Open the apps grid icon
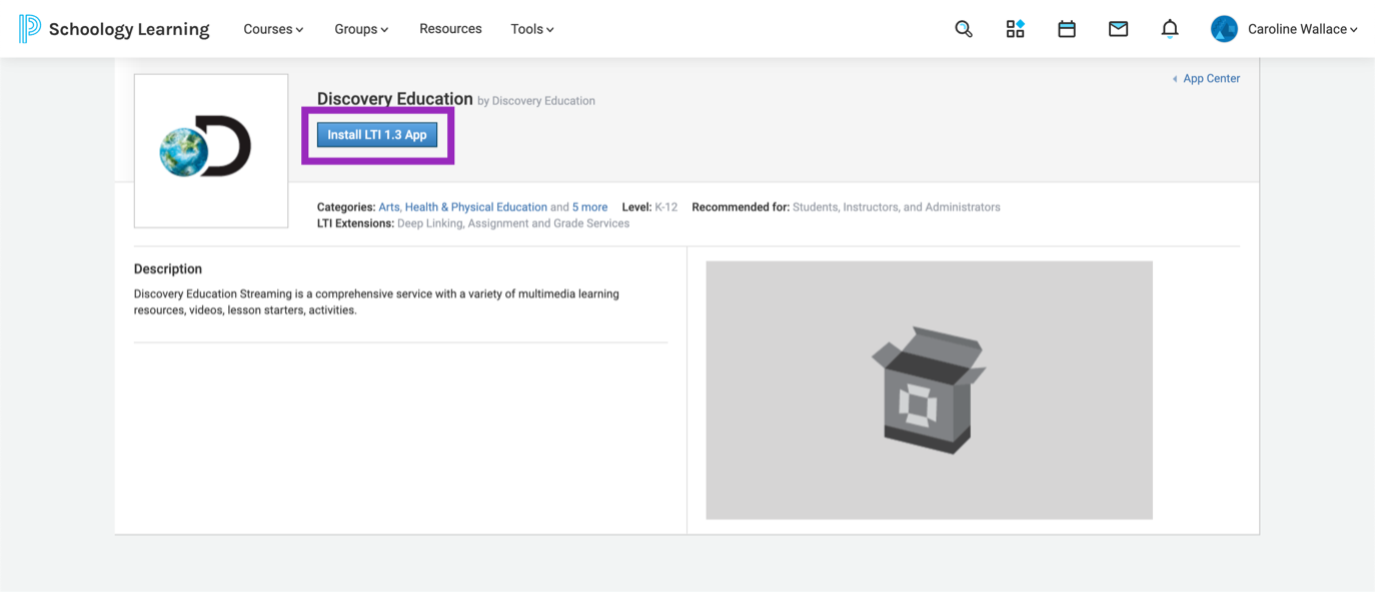1375x595 pixels. click(1015, 29)
